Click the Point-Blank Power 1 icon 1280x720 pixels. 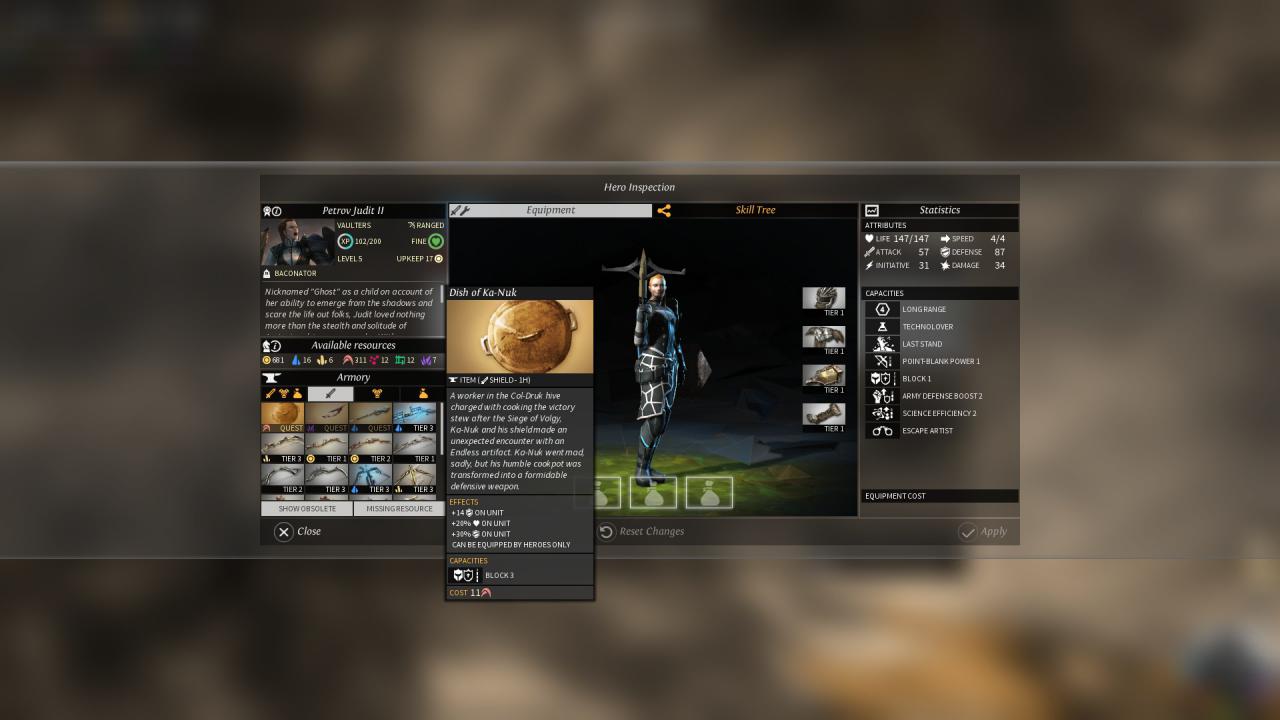(882, 361)
